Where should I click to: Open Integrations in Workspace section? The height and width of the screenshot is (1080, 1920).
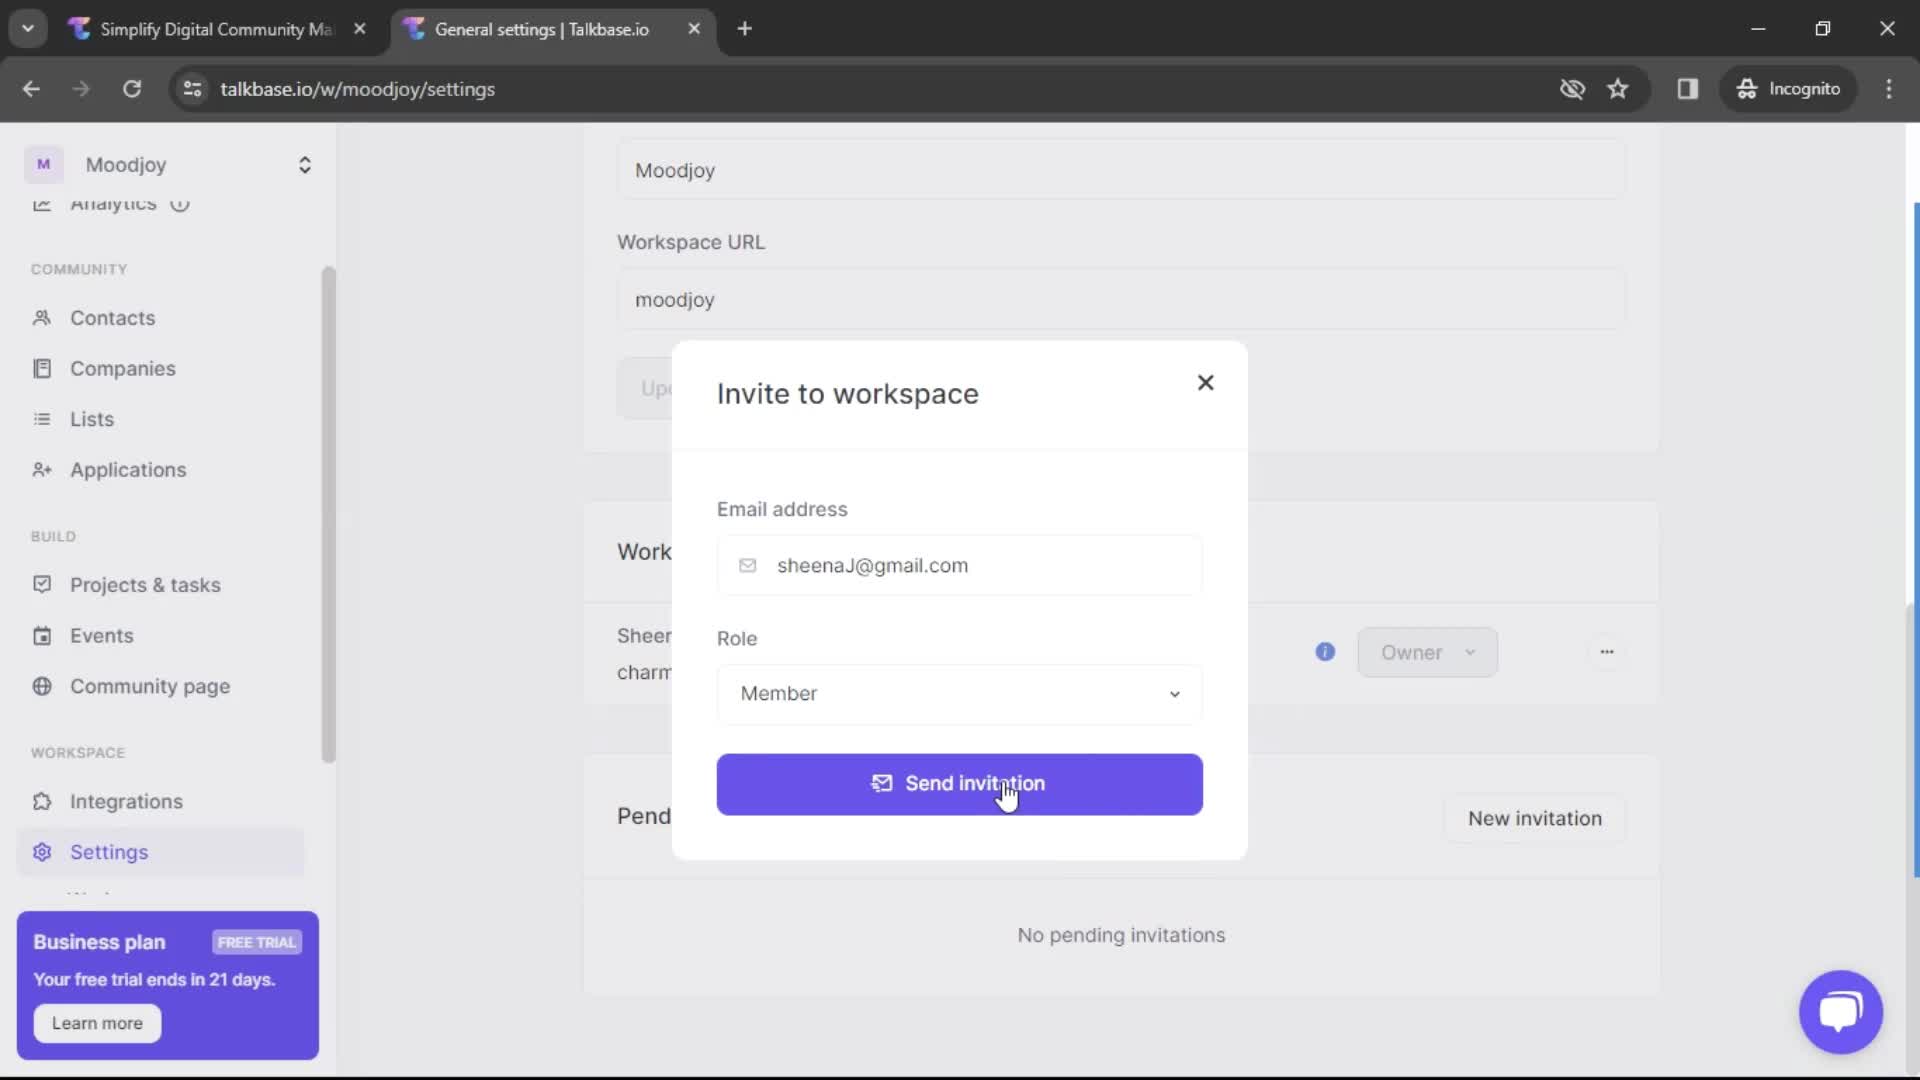(x=127, y=800)
